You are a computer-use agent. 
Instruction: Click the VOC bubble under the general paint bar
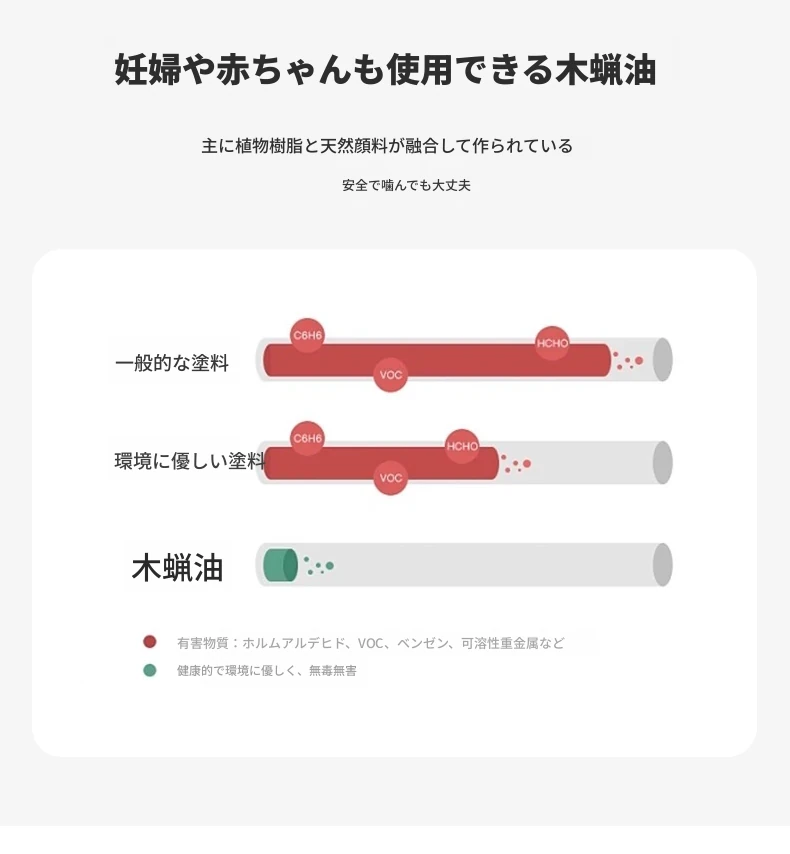point(391,376)
